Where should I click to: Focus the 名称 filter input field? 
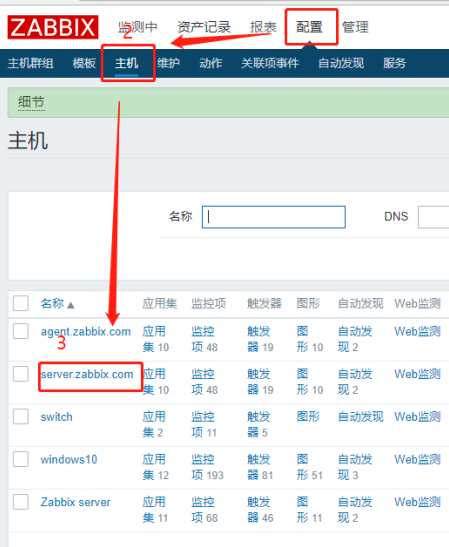(x=274, y=217)
